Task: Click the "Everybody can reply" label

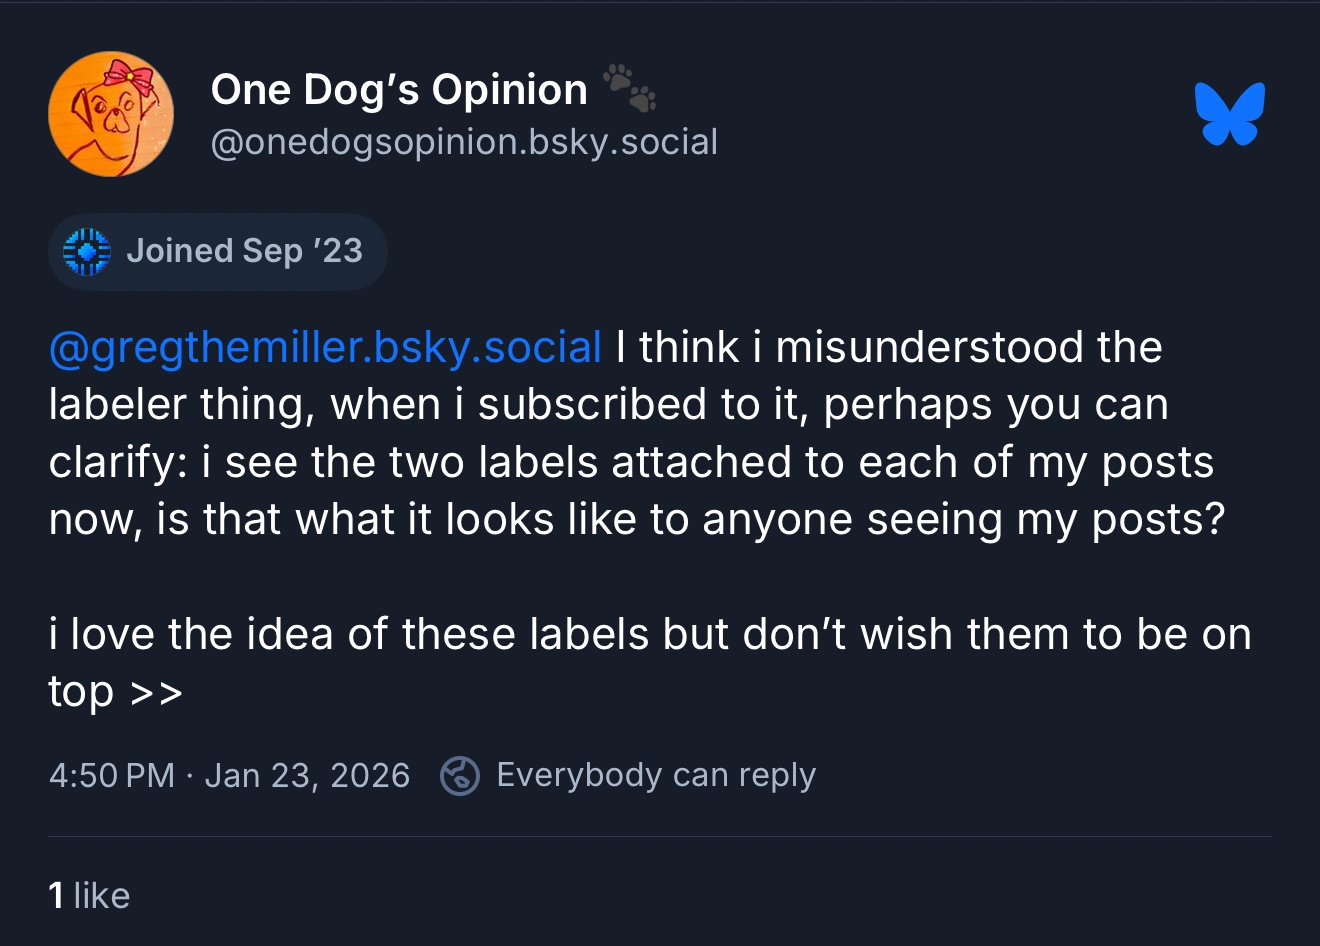Action: tap(656, 776)
